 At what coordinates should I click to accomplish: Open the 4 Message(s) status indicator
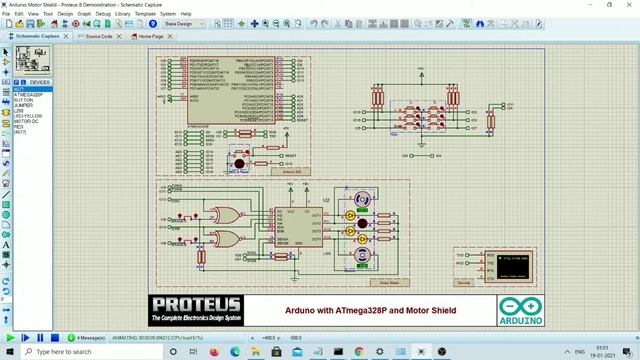point(87,338)
